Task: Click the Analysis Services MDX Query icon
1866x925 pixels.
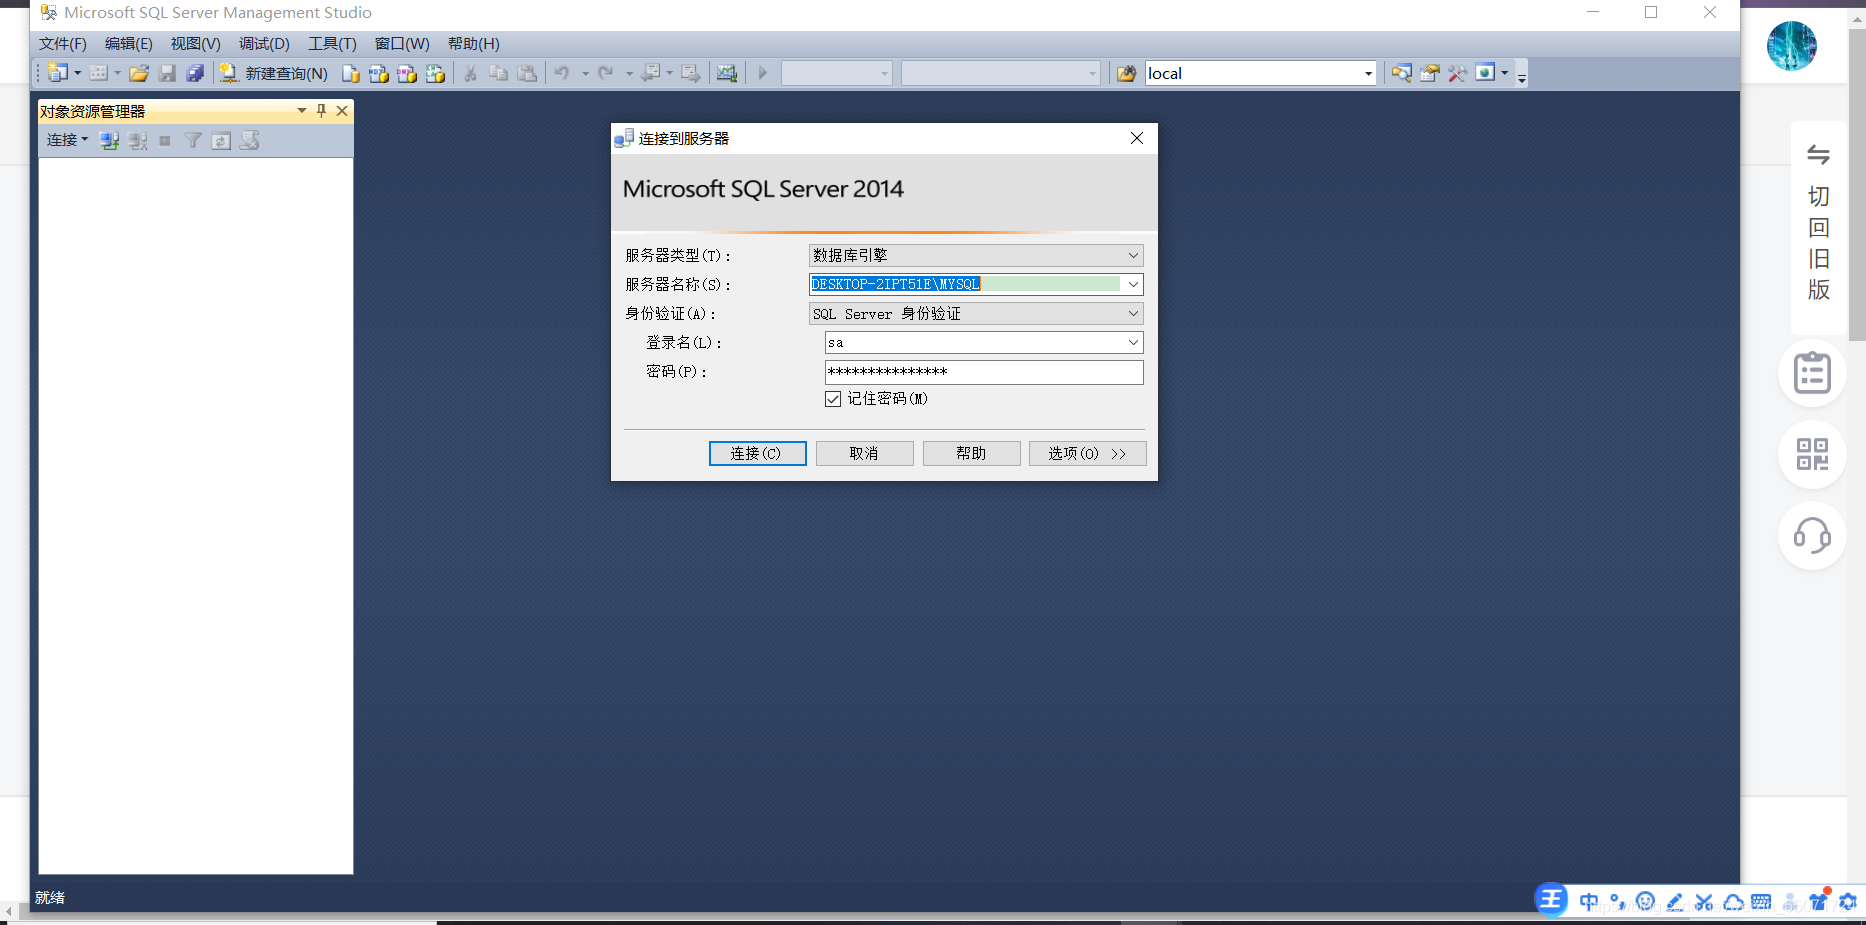Action: (378, 73)
